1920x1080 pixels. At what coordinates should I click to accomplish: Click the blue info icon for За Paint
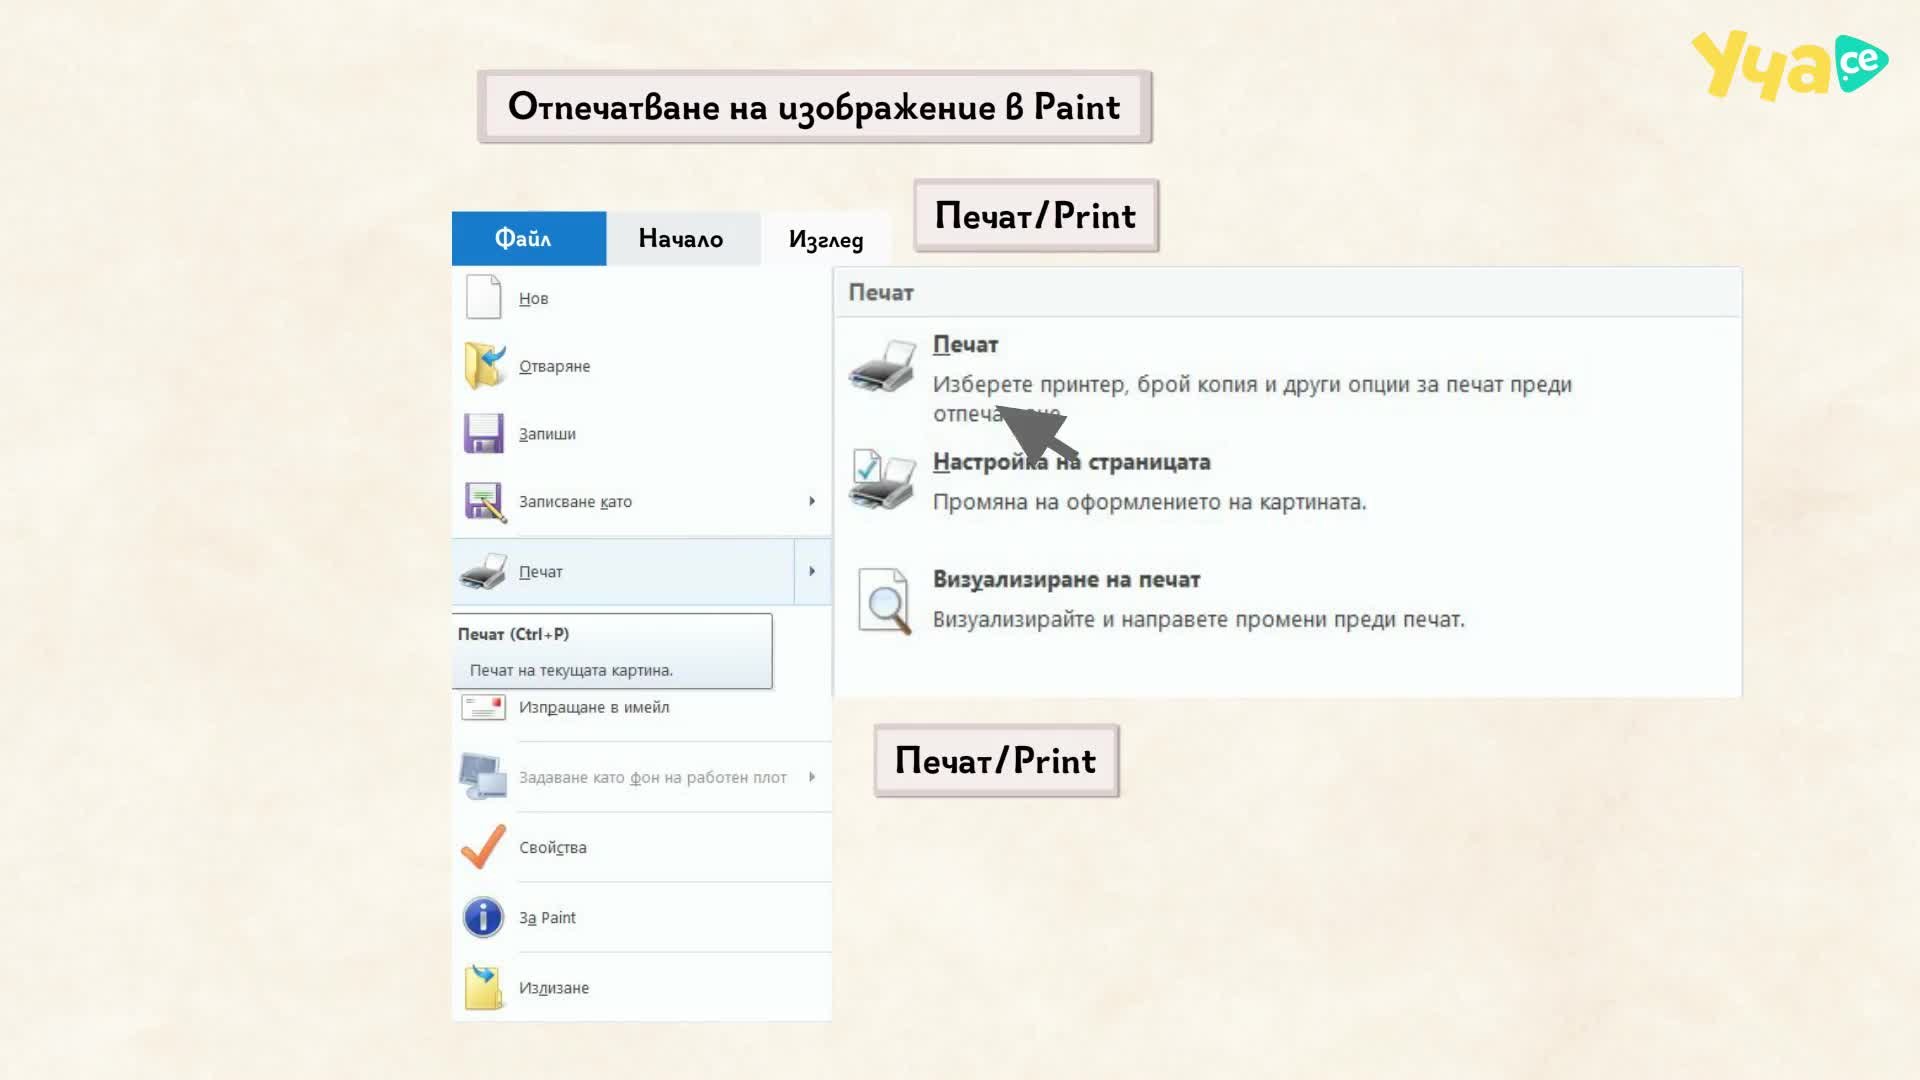point(483,917)
